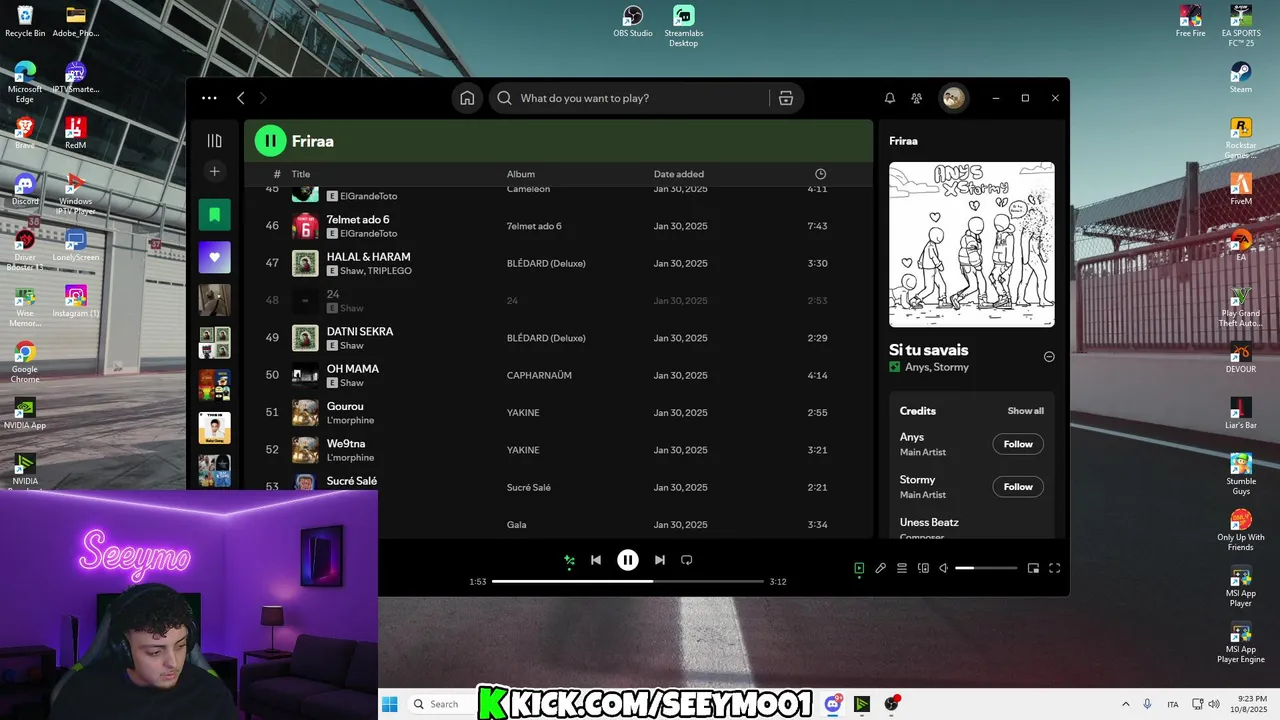This screenshot has height=720, width=1280.
Task: Click the What do you want to play search field
Action: click(640, 98)
